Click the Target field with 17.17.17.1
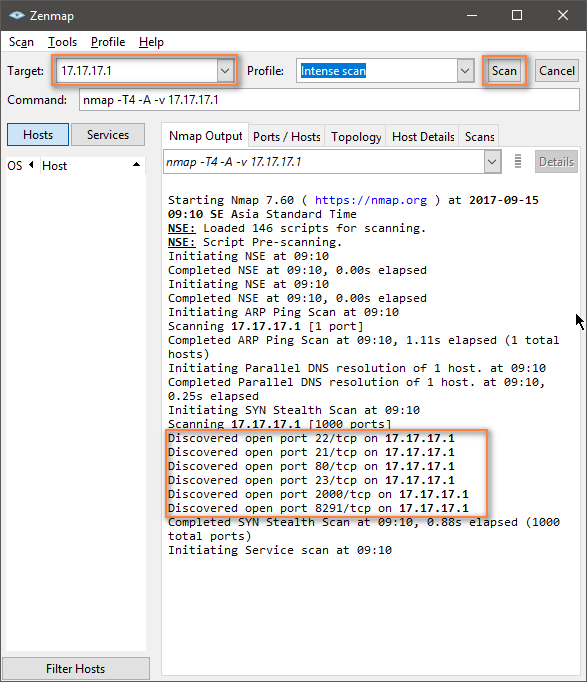Screen dimensions: 587x682 (137, 70)
